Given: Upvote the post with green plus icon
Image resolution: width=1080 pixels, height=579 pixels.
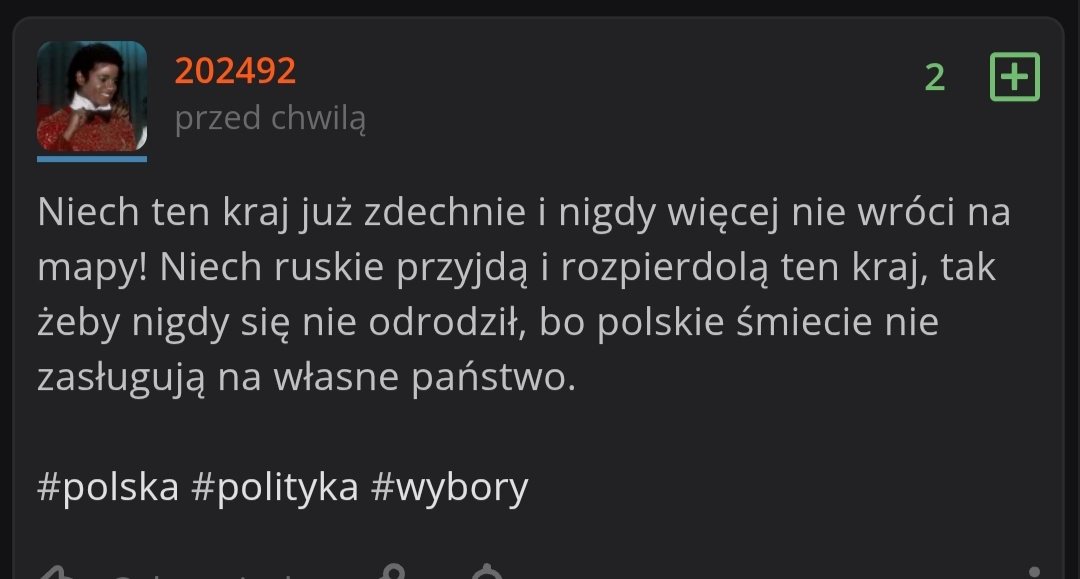Looking at the screenshot, I should pyautogui.click(x=1015, y=76).
